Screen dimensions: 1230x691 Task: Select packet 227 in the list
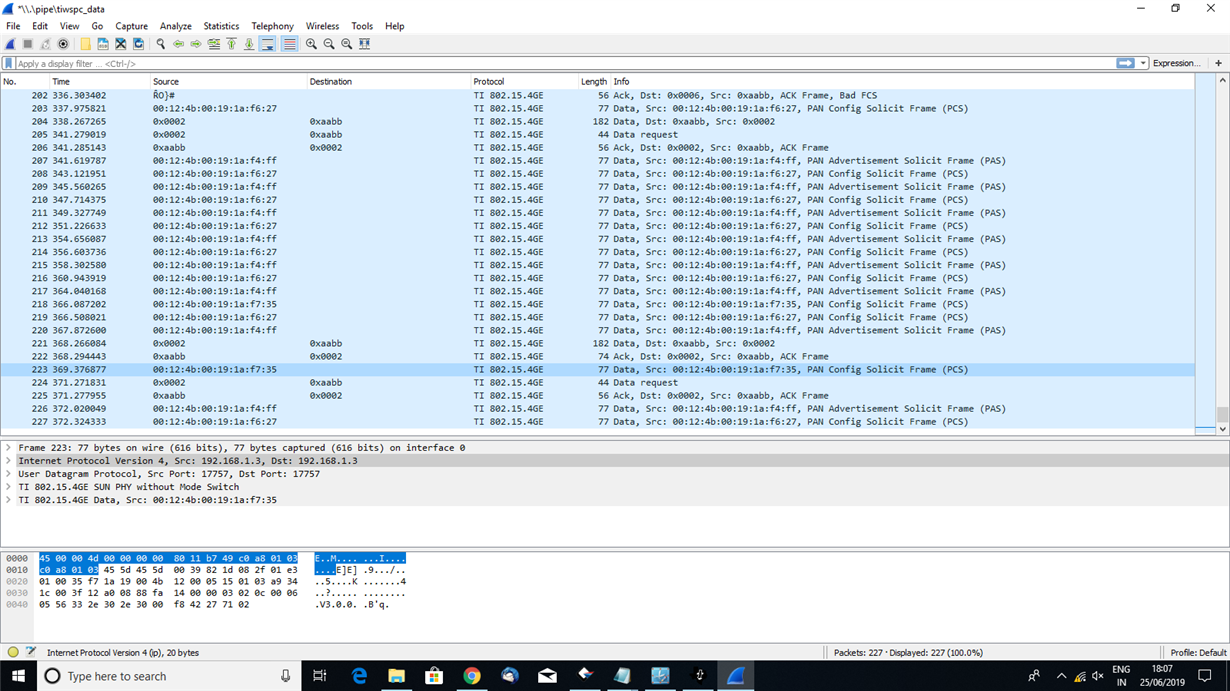click(x=598, y=422)
